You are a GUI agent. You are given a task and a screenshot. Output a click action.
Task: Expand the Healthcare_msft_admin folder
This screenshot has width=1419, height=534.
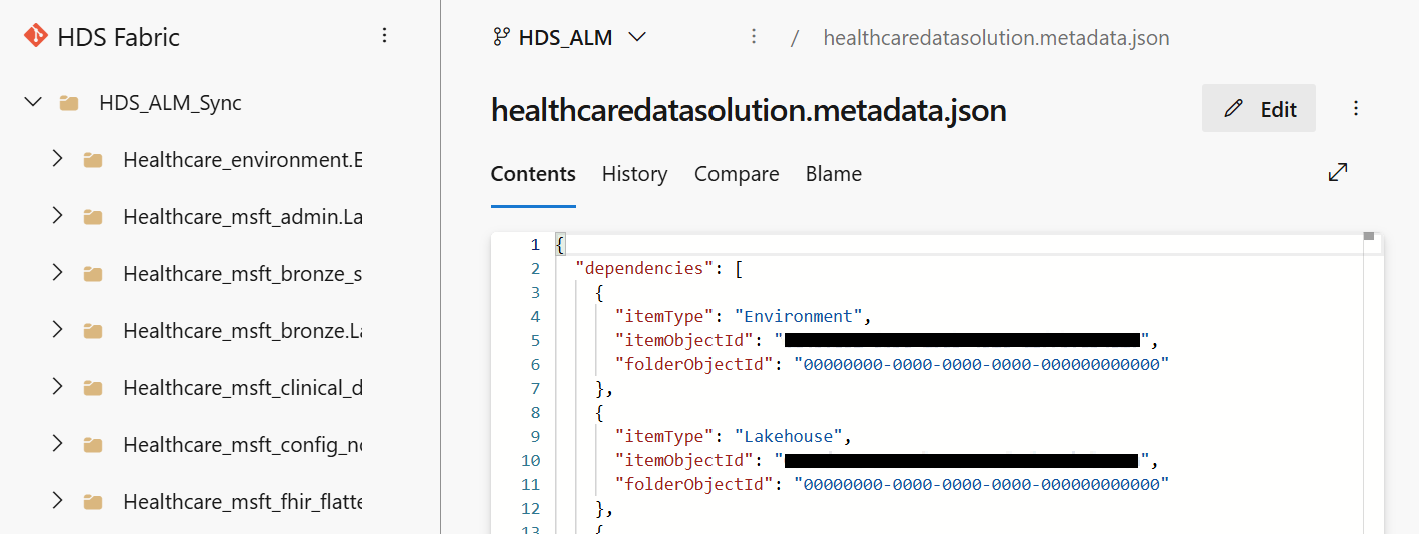pos(57,216)
